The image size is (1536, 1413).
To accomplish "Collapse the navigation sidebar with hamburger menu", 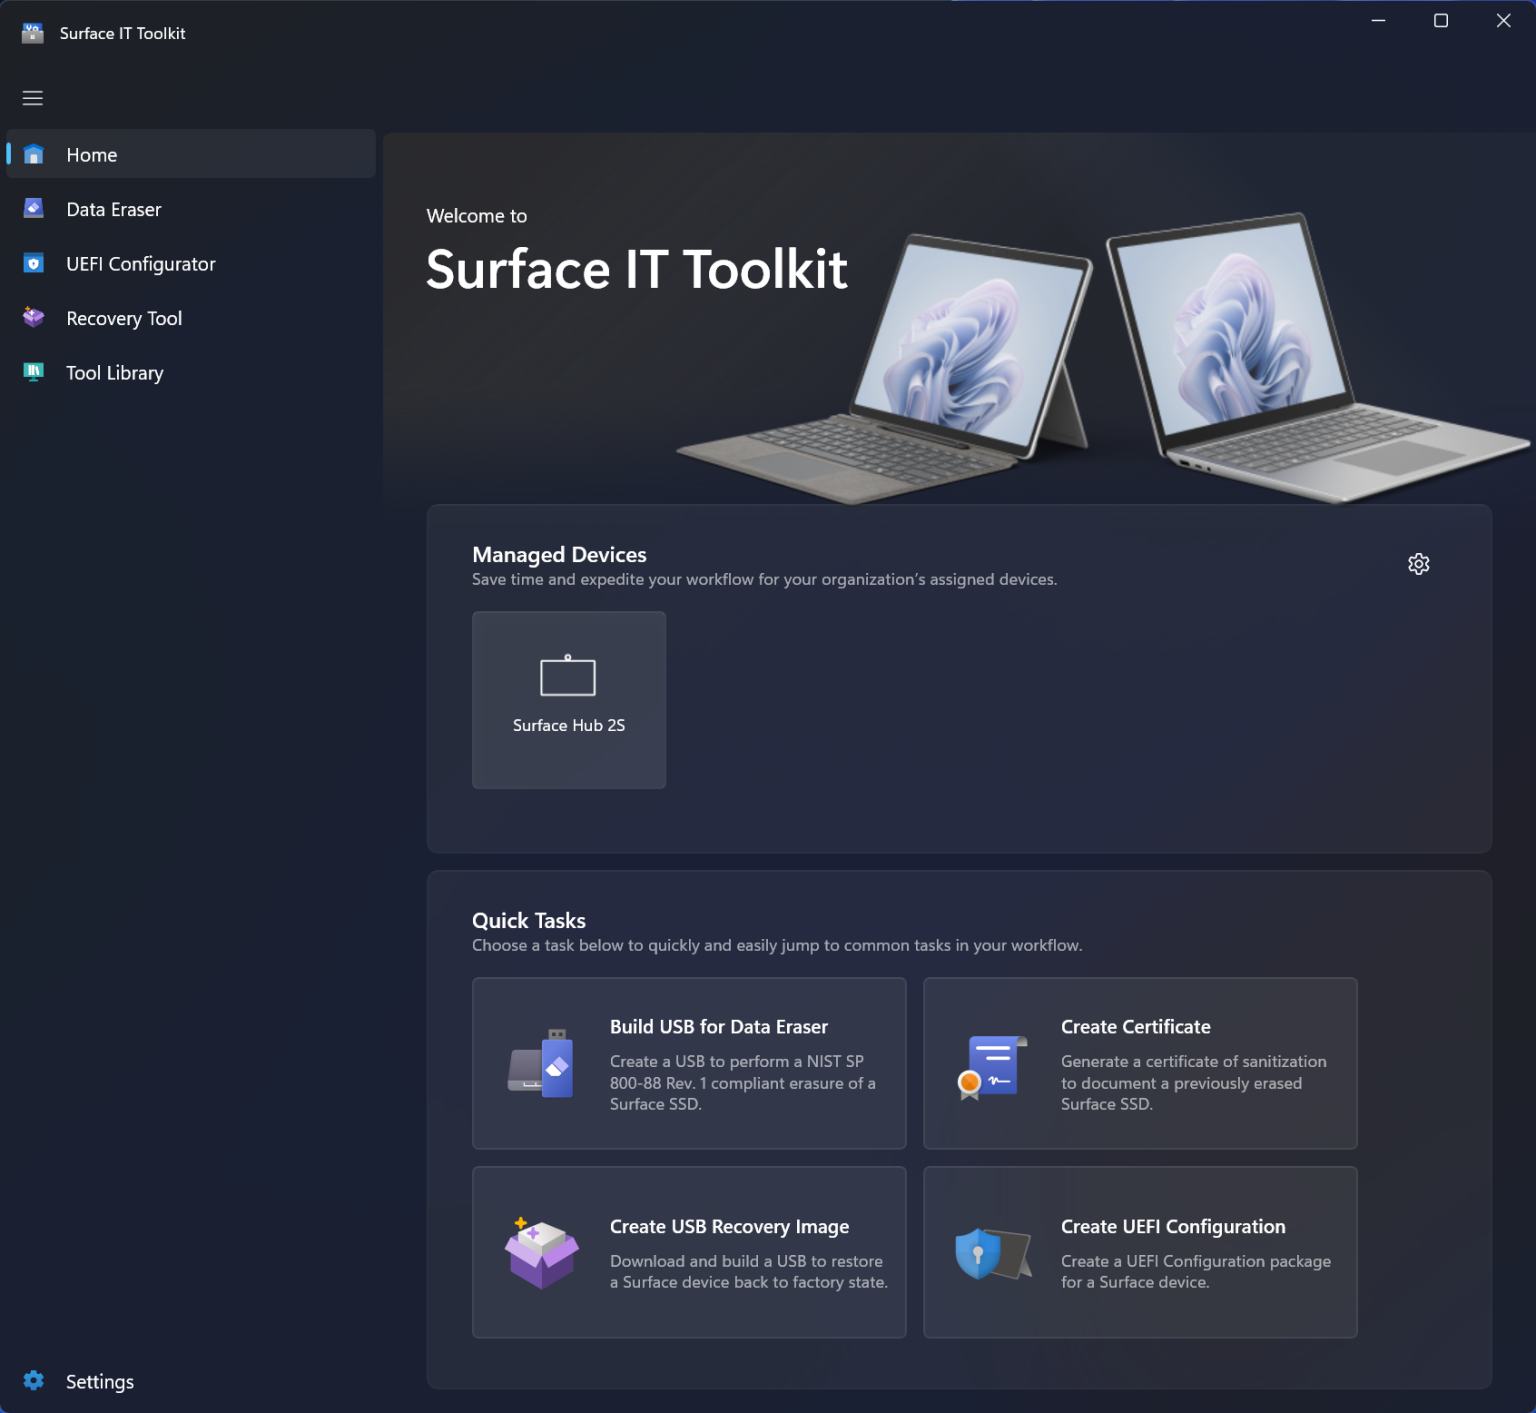I will [32, 97].
